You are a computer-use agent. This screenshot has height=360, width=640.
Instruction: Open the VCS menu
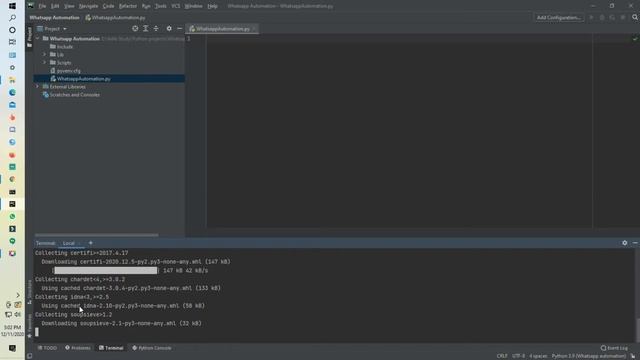point(176,6)
